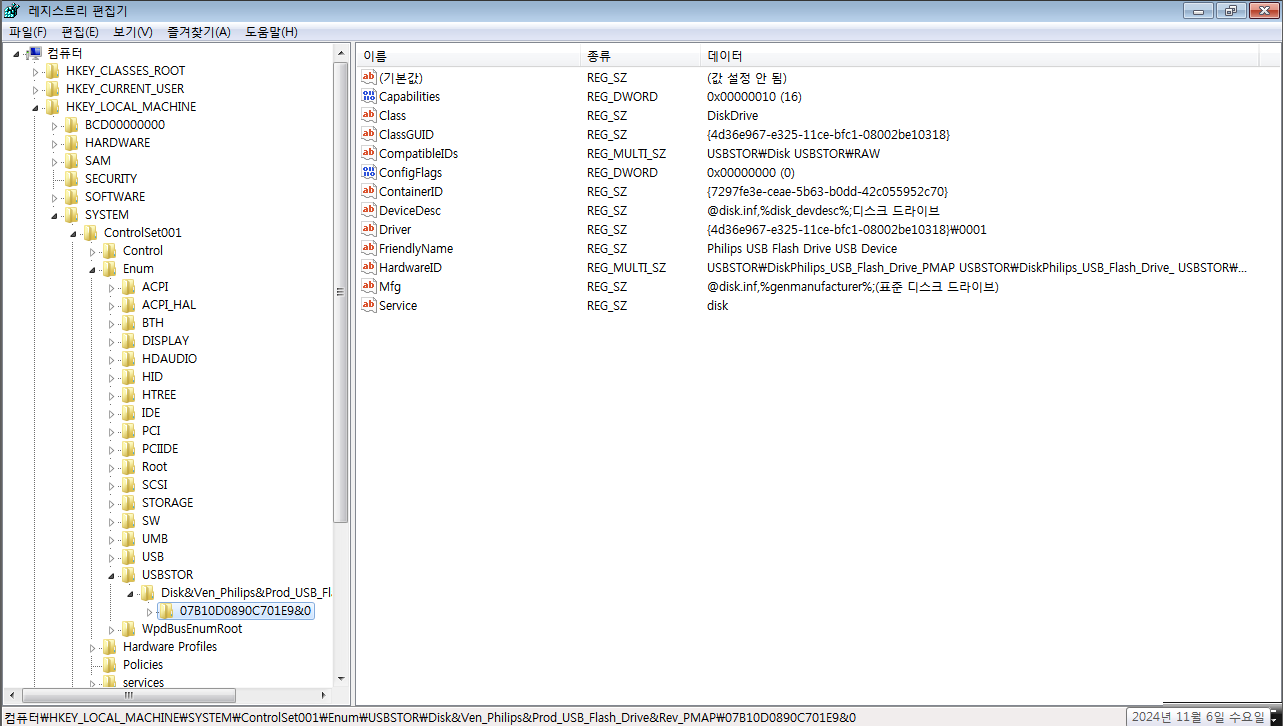Click the string icon next to (기본값)

click(369, 78)
